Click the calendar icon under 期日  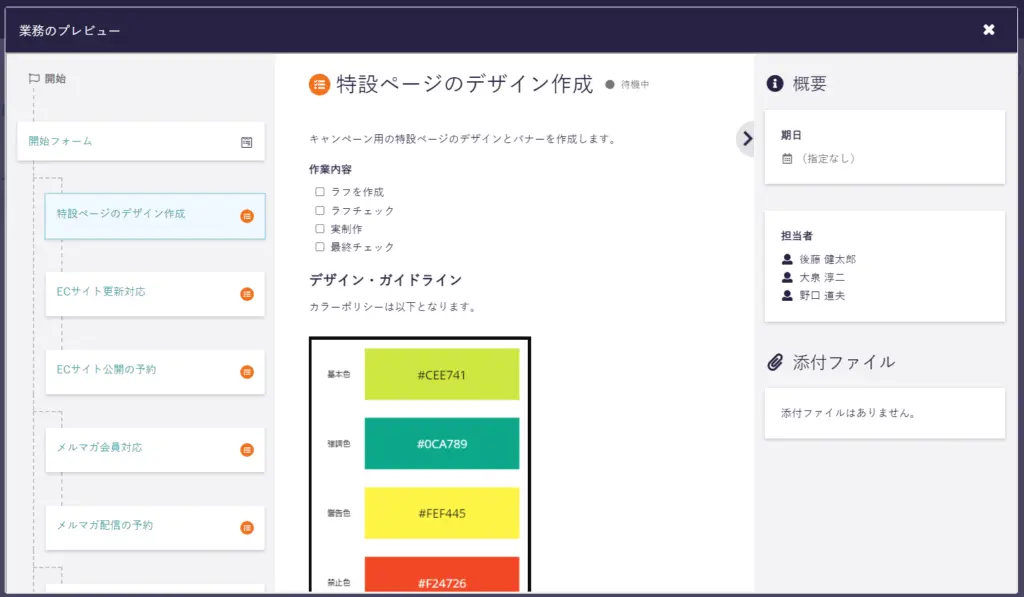click(787, 158)
